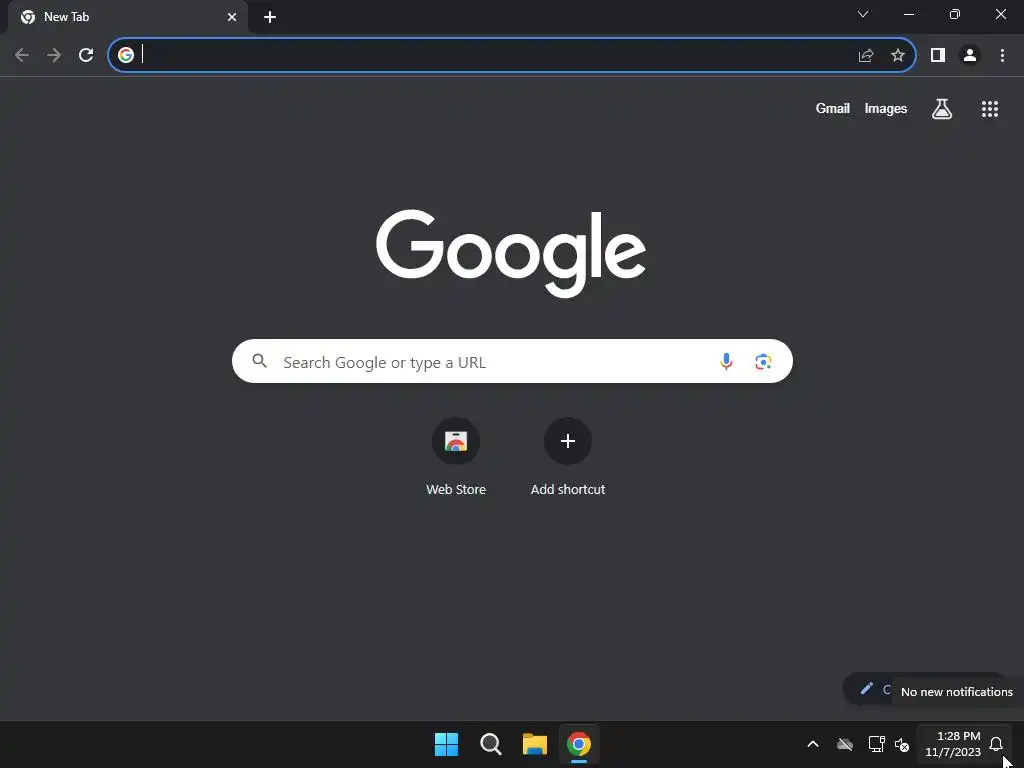1024x768 pixels.
Task: Open a new tab with plus button
Action: pyautogui.click(x=270, y=17)
